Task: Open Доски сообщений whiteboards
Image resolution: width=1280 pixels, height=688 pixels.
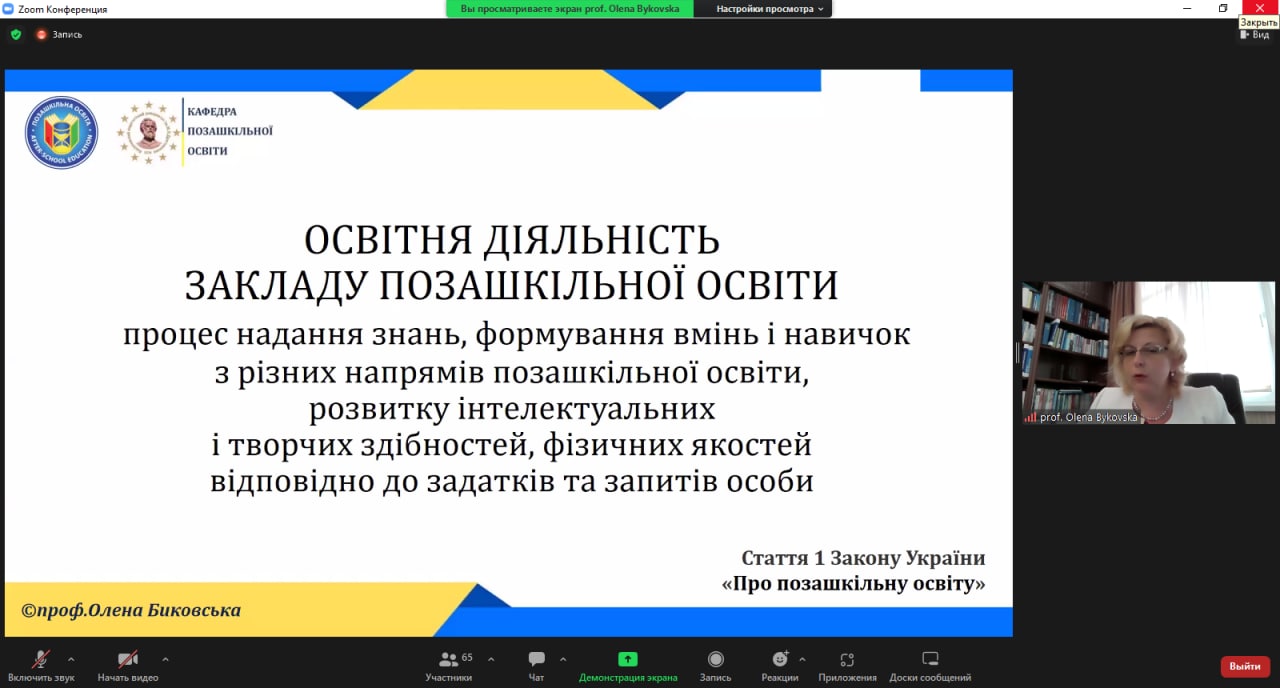Action: click(x=930, y=664)
